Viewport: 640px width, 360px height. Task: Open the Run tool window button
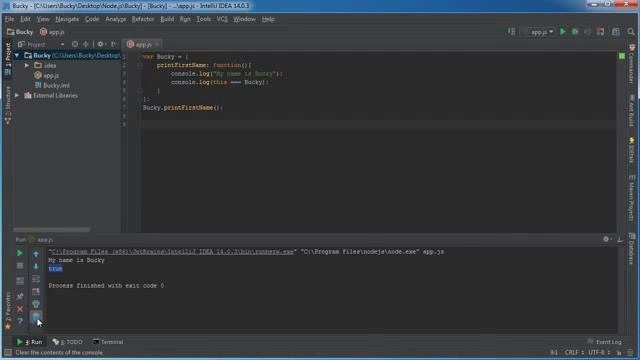[x=29, y=342]
